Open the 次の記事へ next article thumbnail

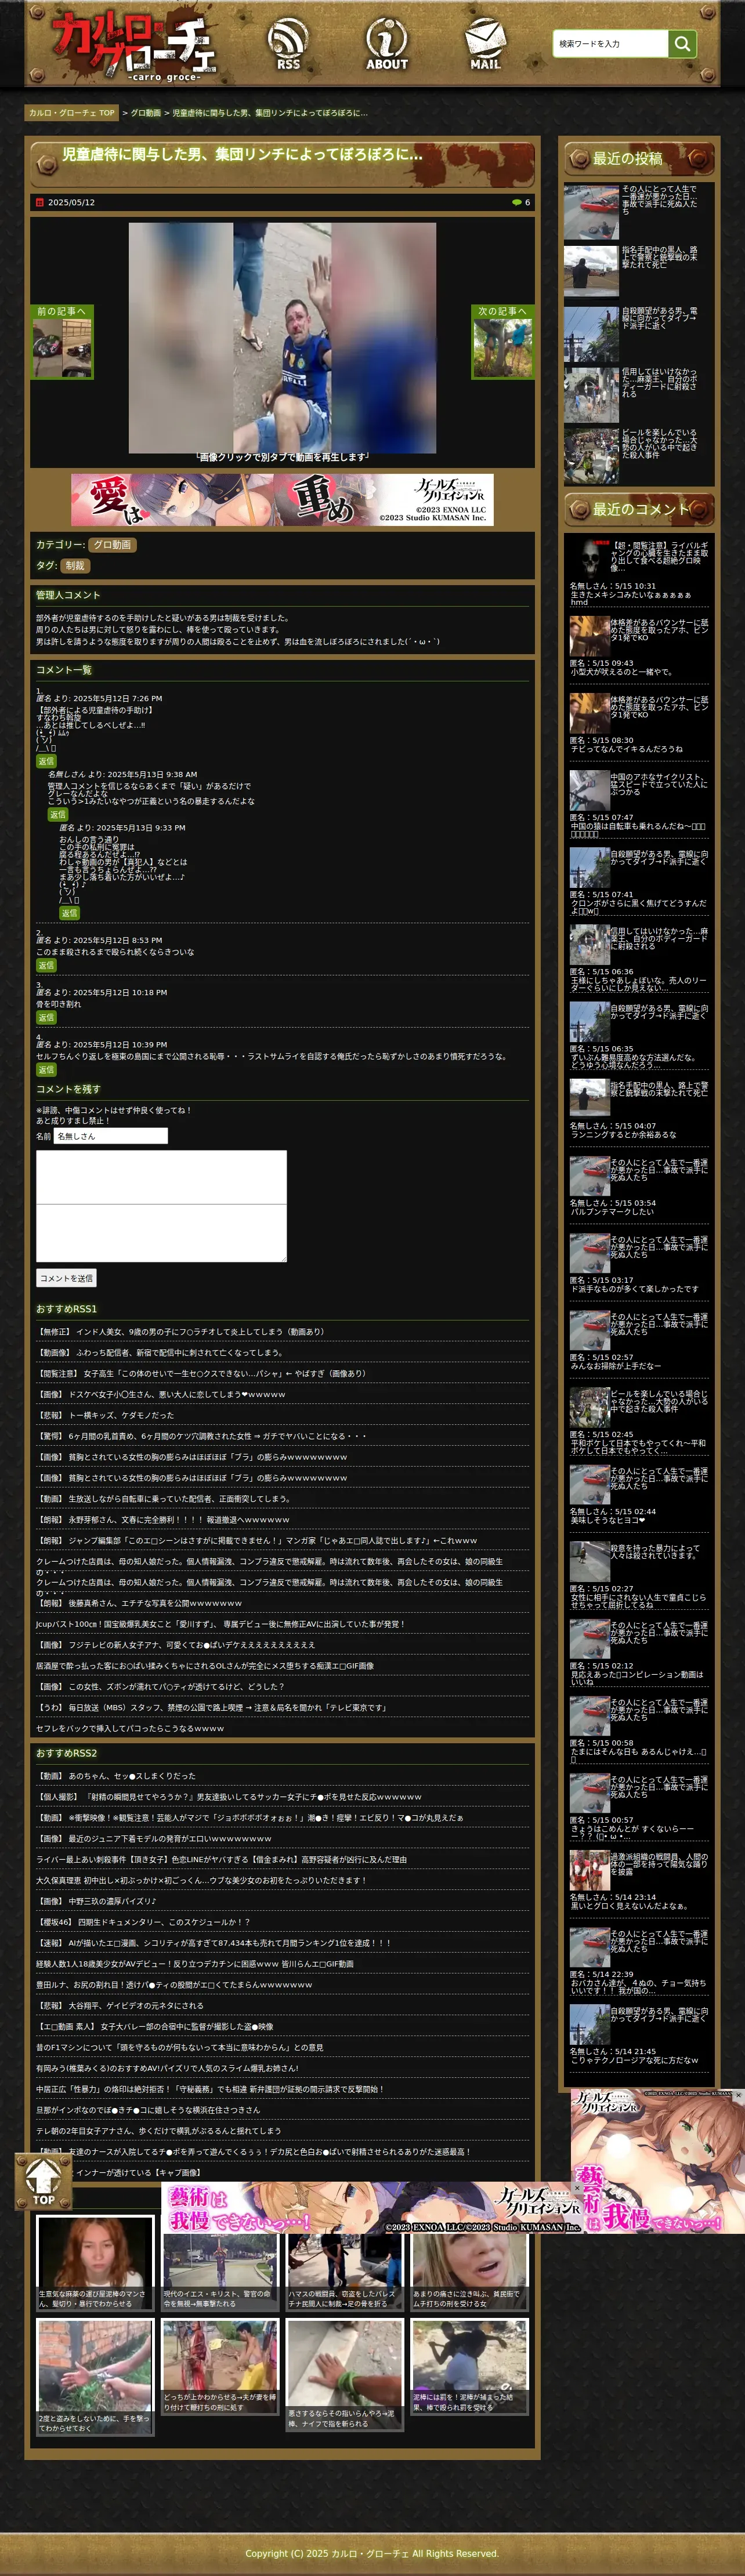click(503, 342)
